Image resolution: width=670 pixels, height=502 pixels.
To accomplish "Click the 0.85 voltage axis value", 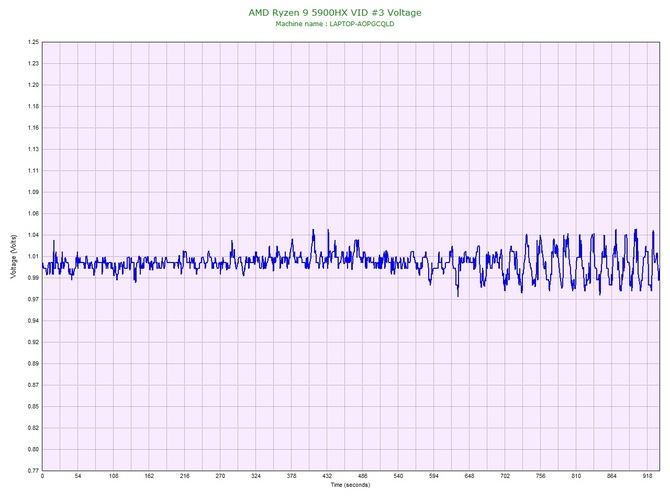I will tap(33, 407).
